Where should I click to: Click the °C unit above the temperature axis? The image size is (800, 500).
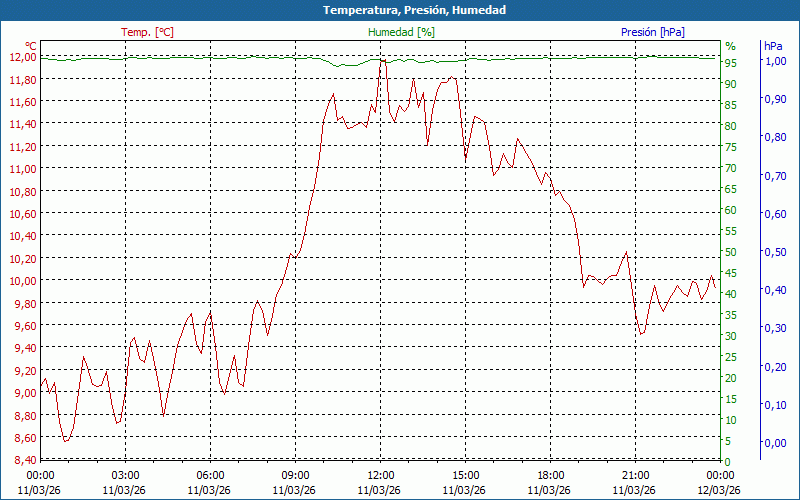[31, 46]
